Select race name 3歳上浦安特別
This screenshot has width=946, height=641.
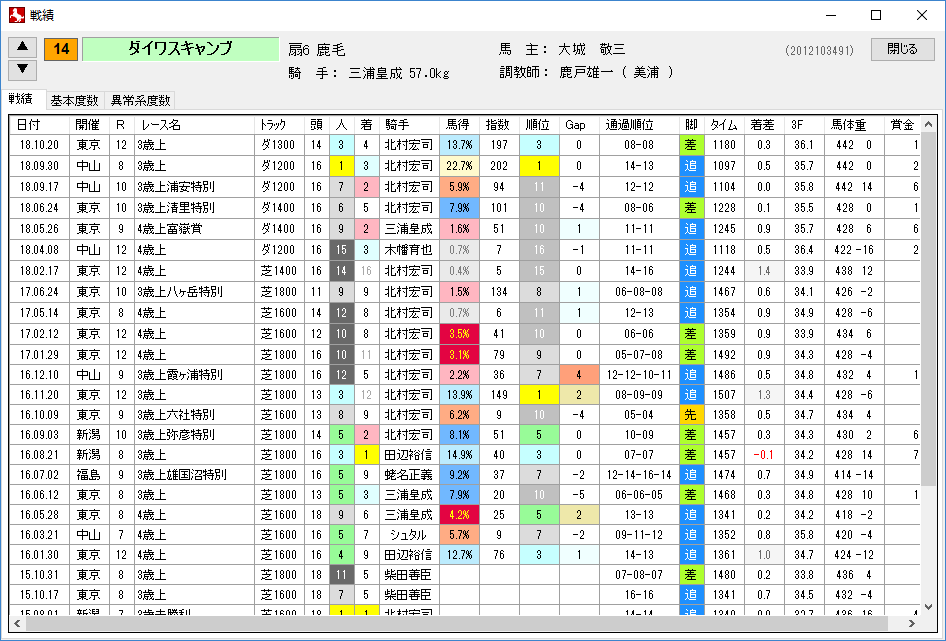point(176,187)
